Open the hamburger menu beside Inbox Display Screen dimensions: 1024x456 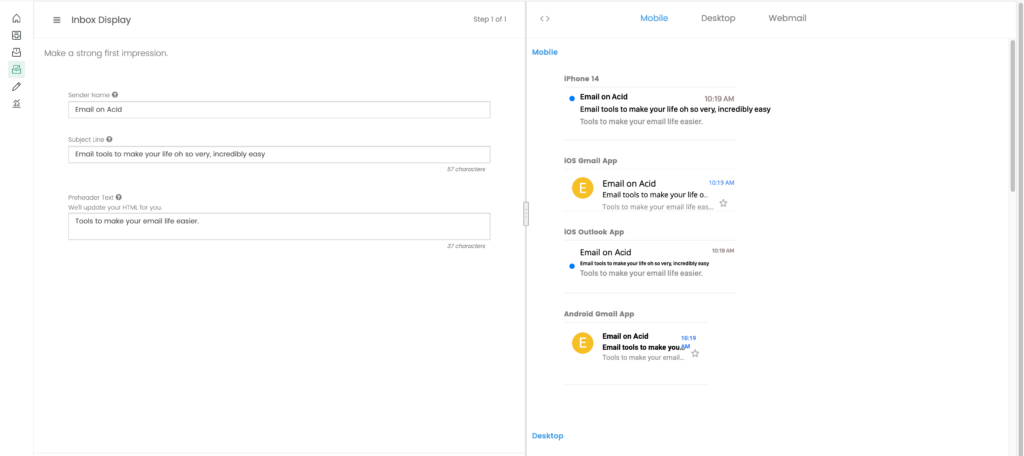coord(57,20)
